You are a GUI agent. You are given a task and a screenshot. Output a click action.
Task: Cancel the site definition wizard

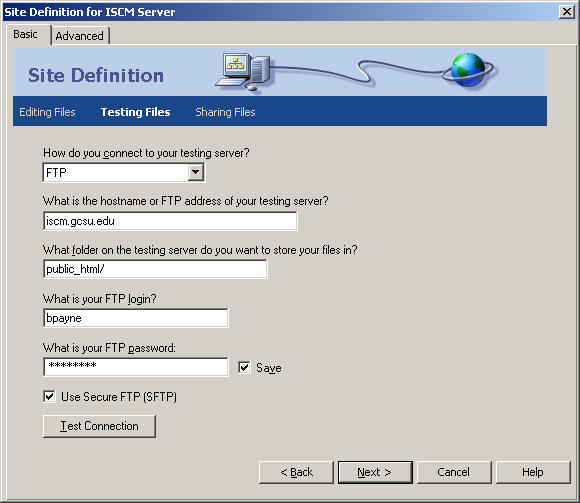pyautogui.click(x=454, y=472)
